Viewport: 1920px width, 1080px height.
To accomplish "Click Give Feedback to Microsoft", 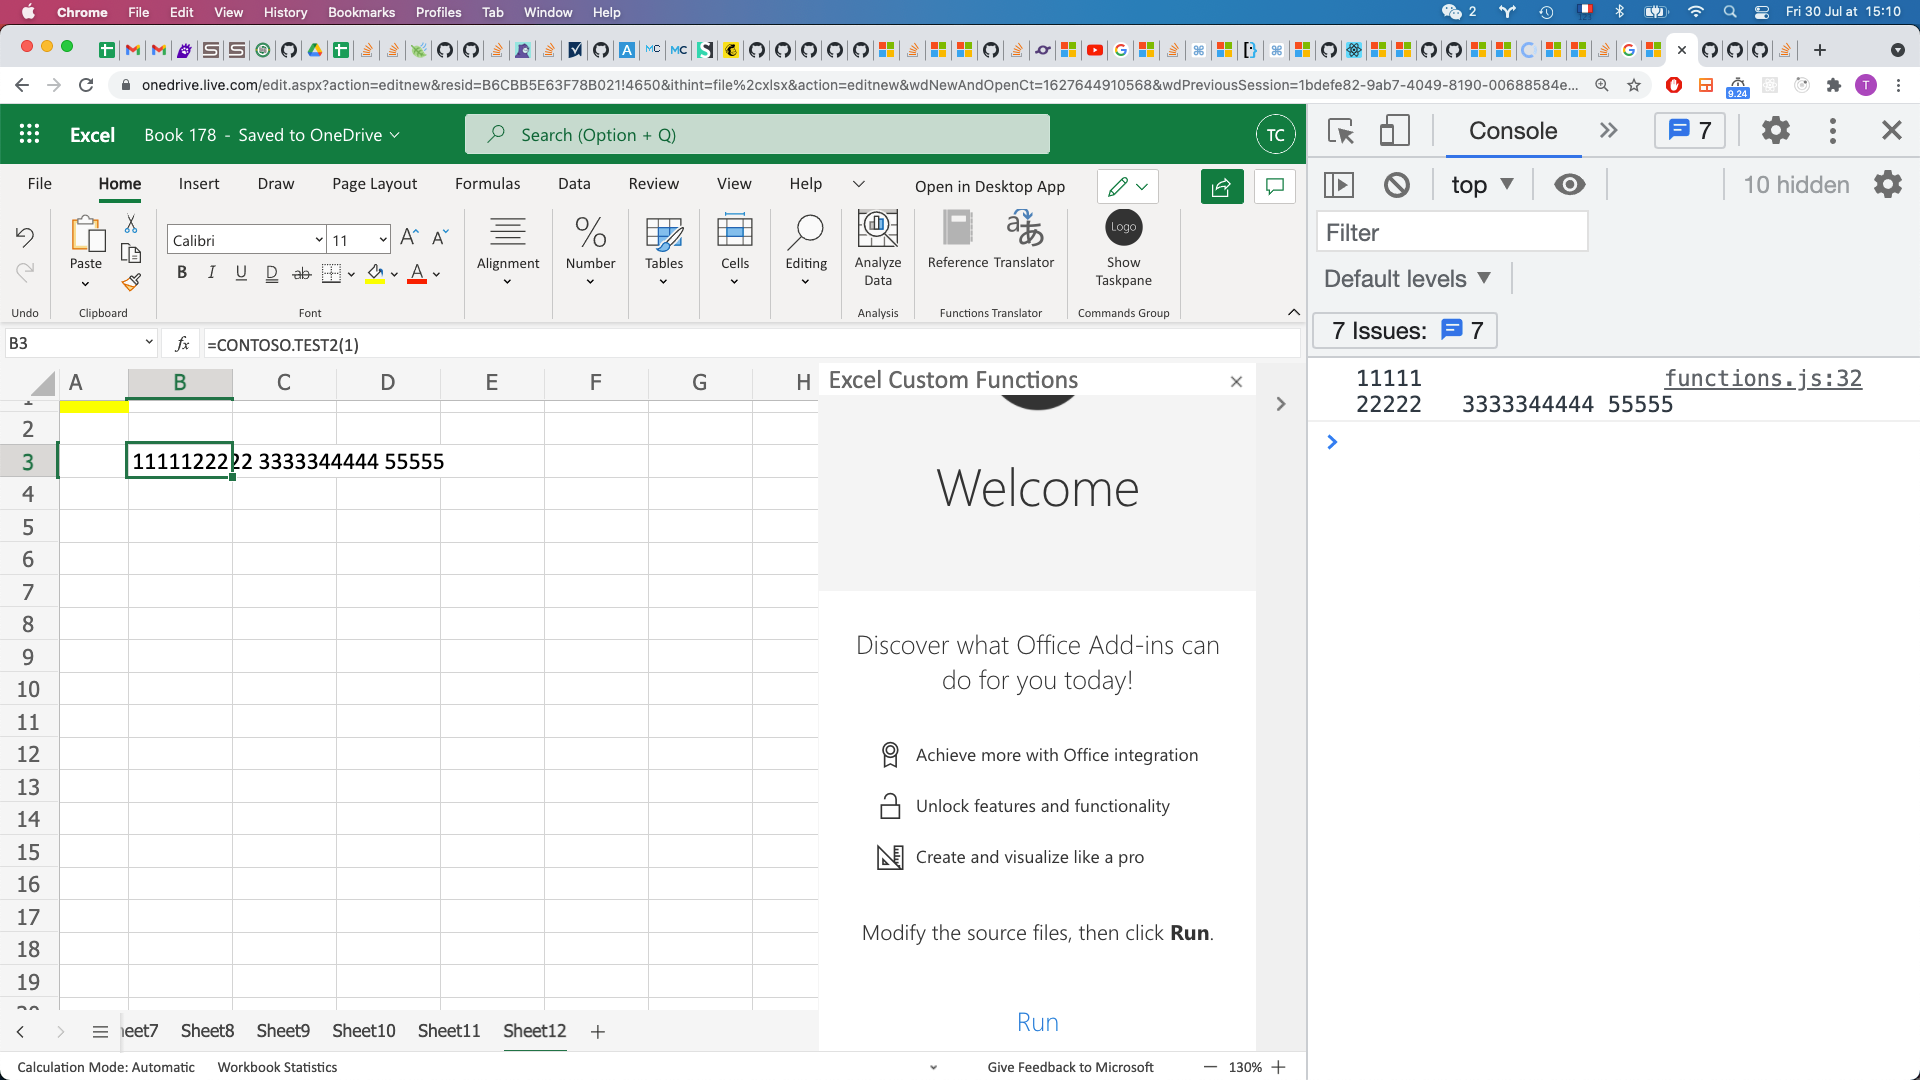I will pos(1070,1067).
